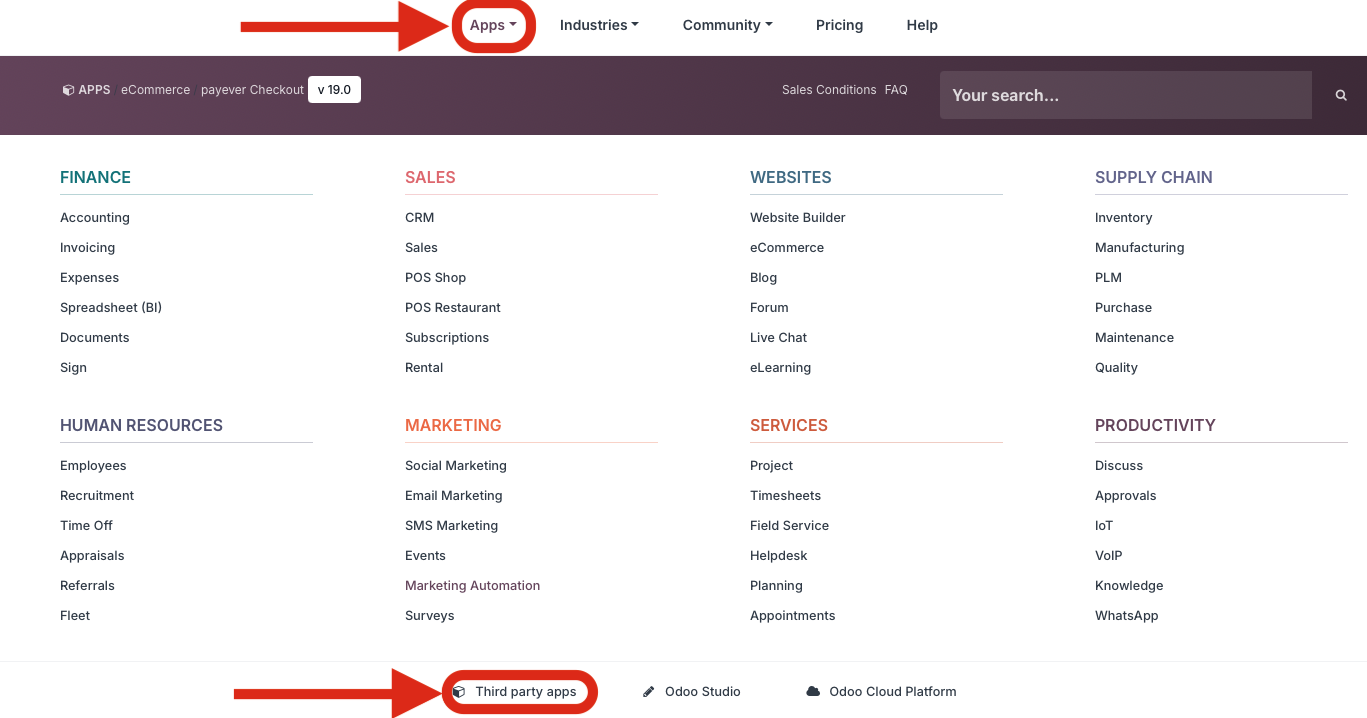Open the Fleet app
Screen dimensions: 1367x718
[75, 615]
